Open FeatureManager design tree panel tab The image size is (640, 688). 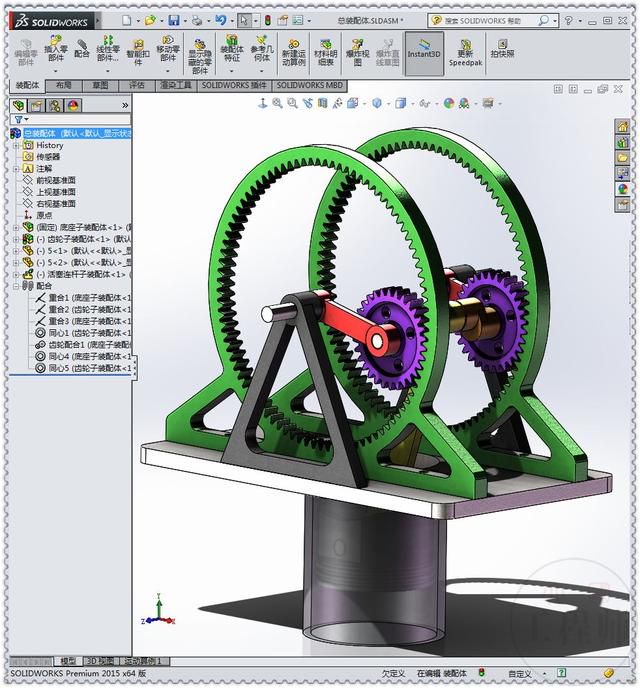click(18, 105)
